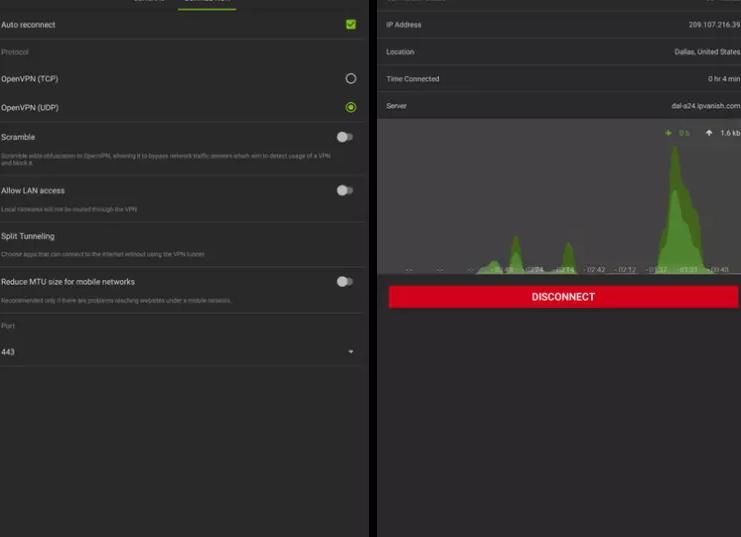Click the IP Address row
Screen dimensions: 741x537
coord(560,25)
